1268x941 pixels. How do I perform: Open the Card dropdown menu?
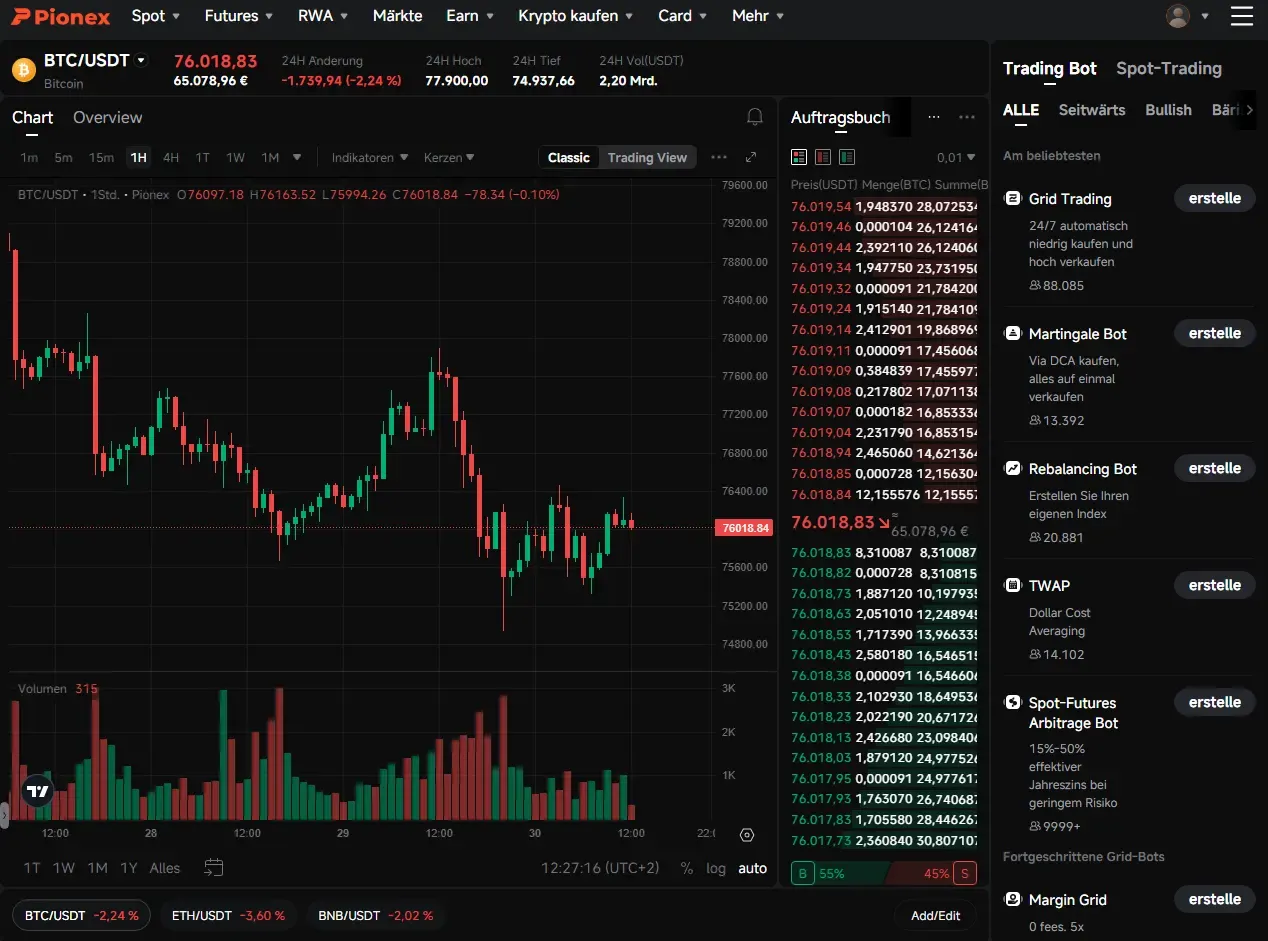click(x=683, y=16)
